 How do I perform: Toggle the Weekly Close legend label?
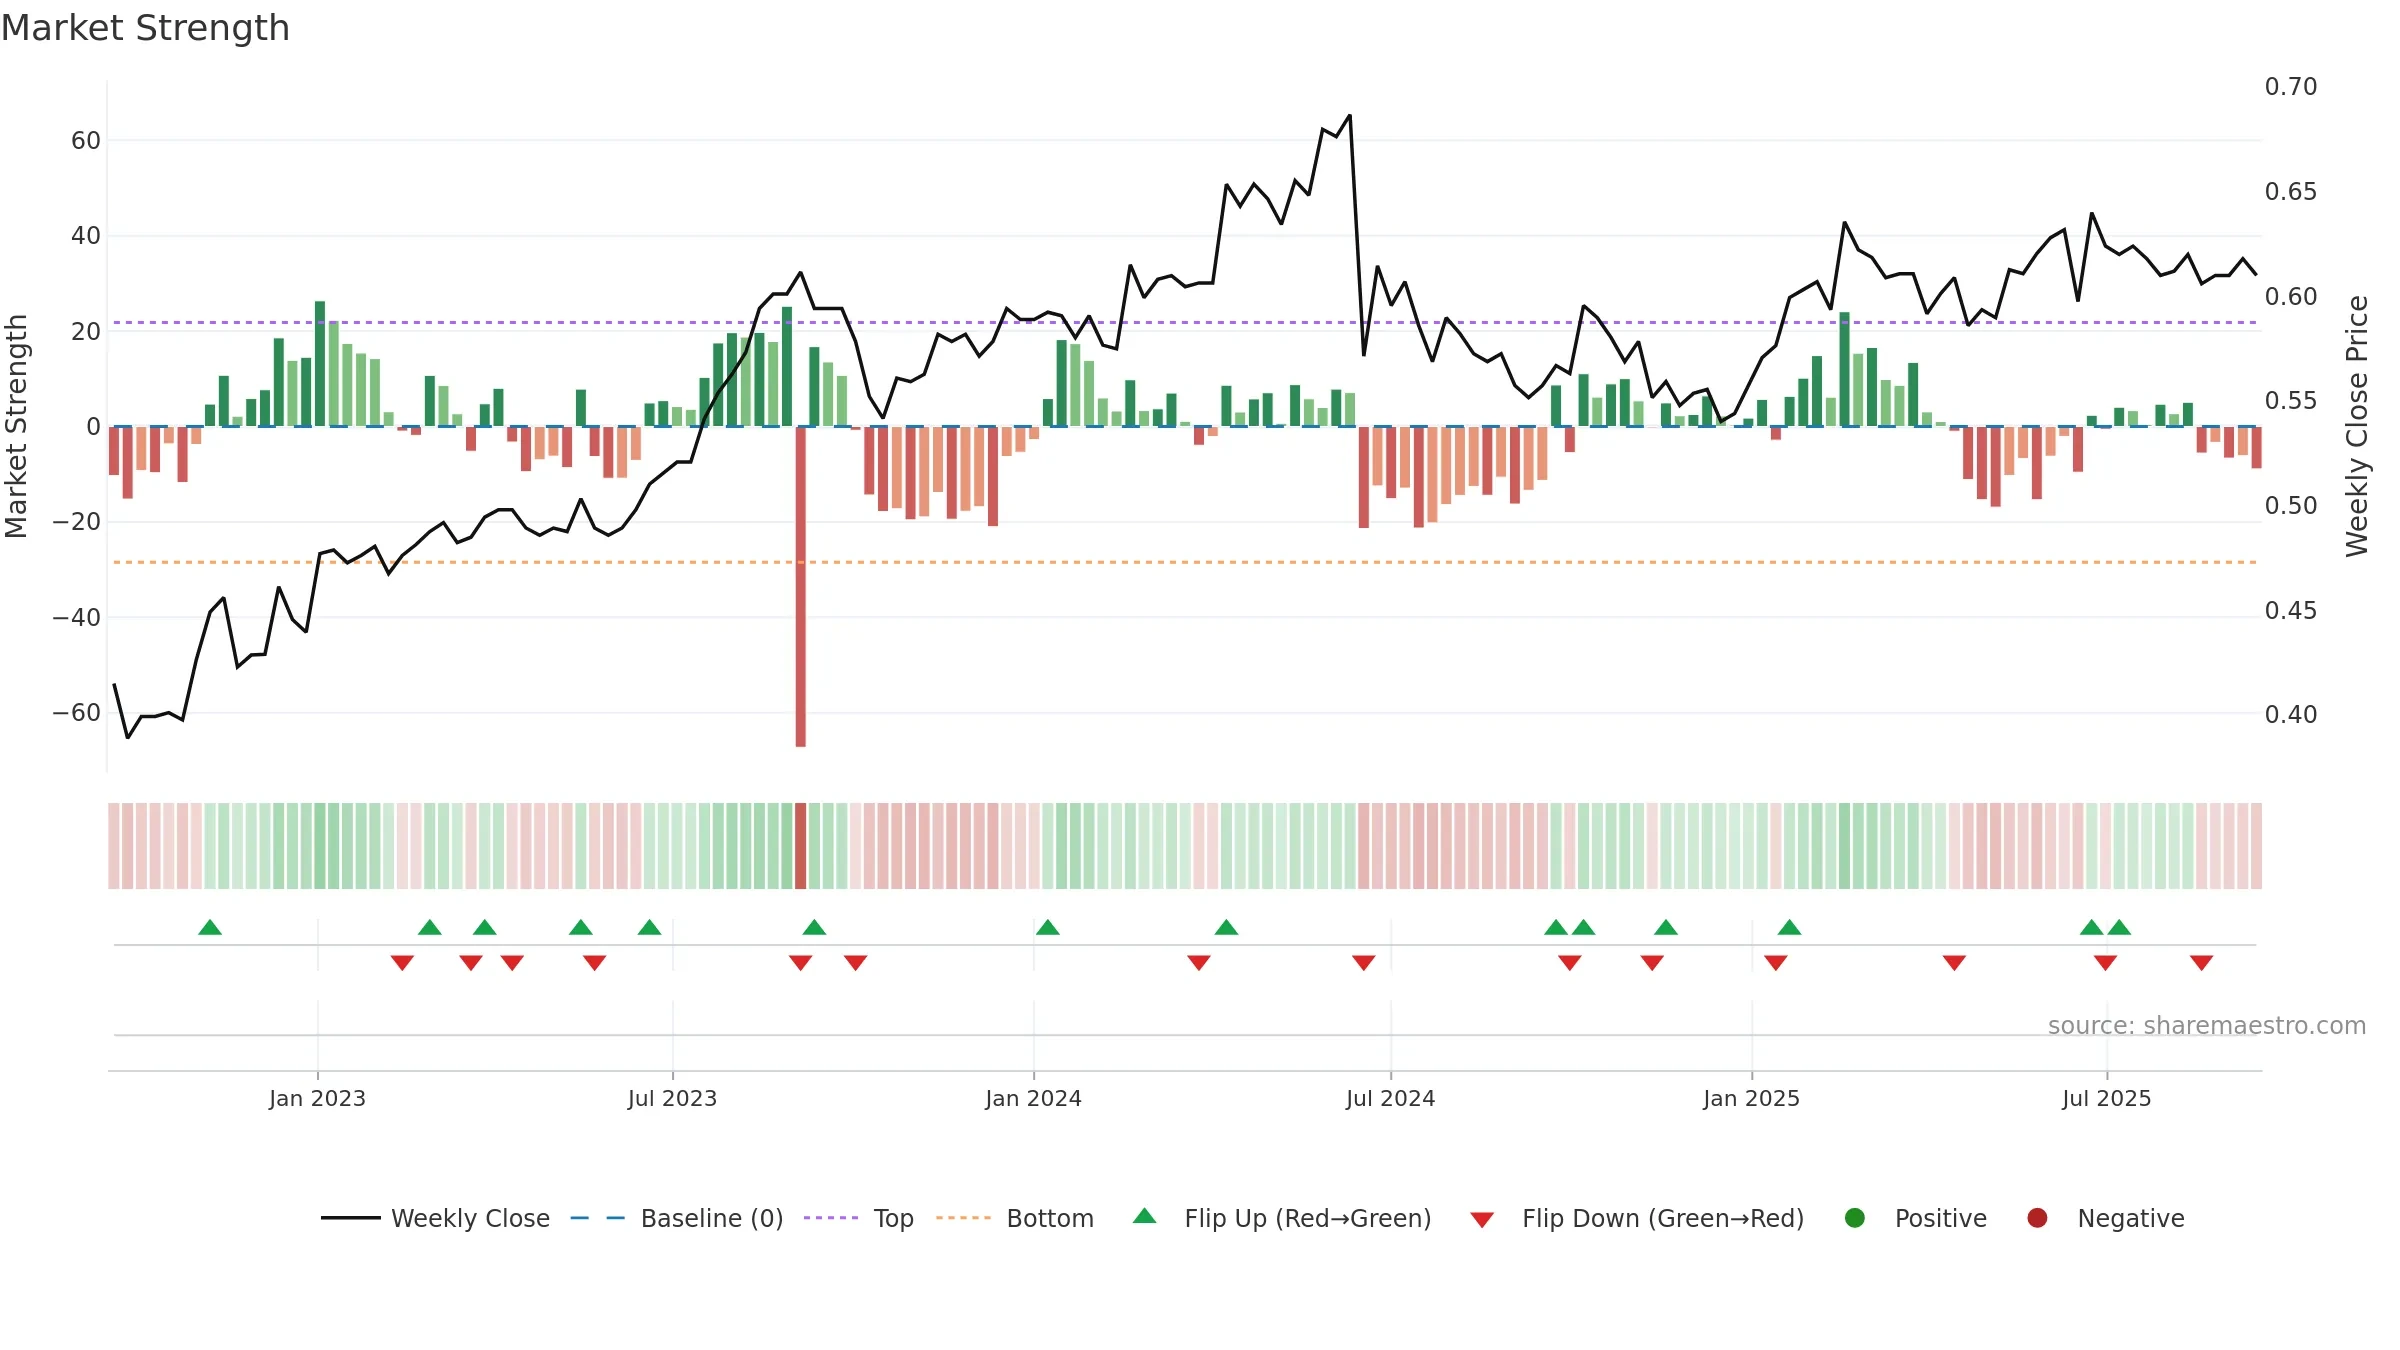click(x=470, y=1218)
